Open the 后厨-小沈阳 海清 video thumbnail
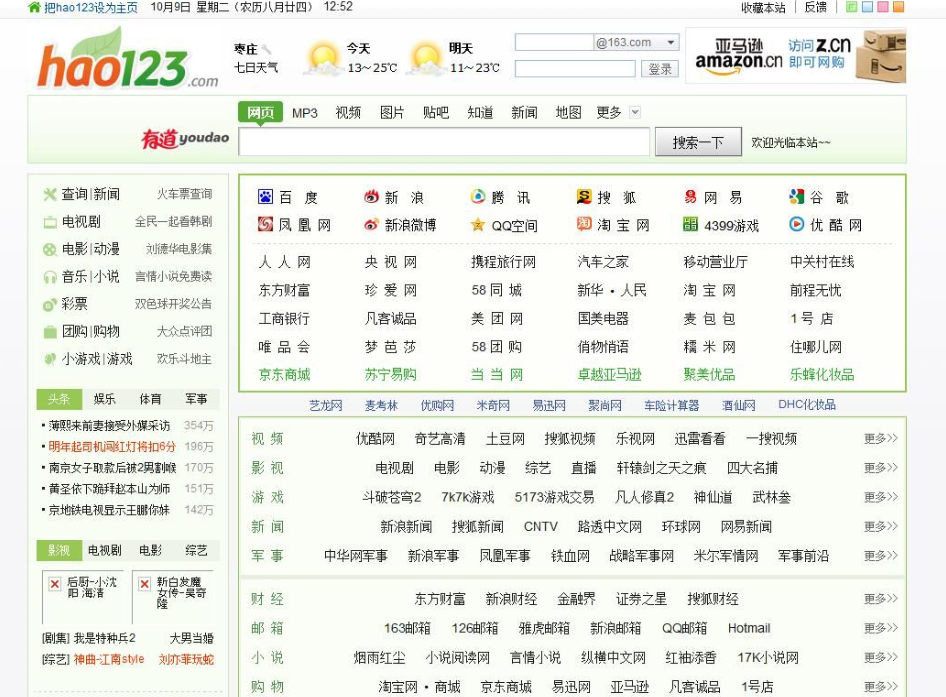The height and width of the screenshot is (697, 946). click(x=83, y=596)
